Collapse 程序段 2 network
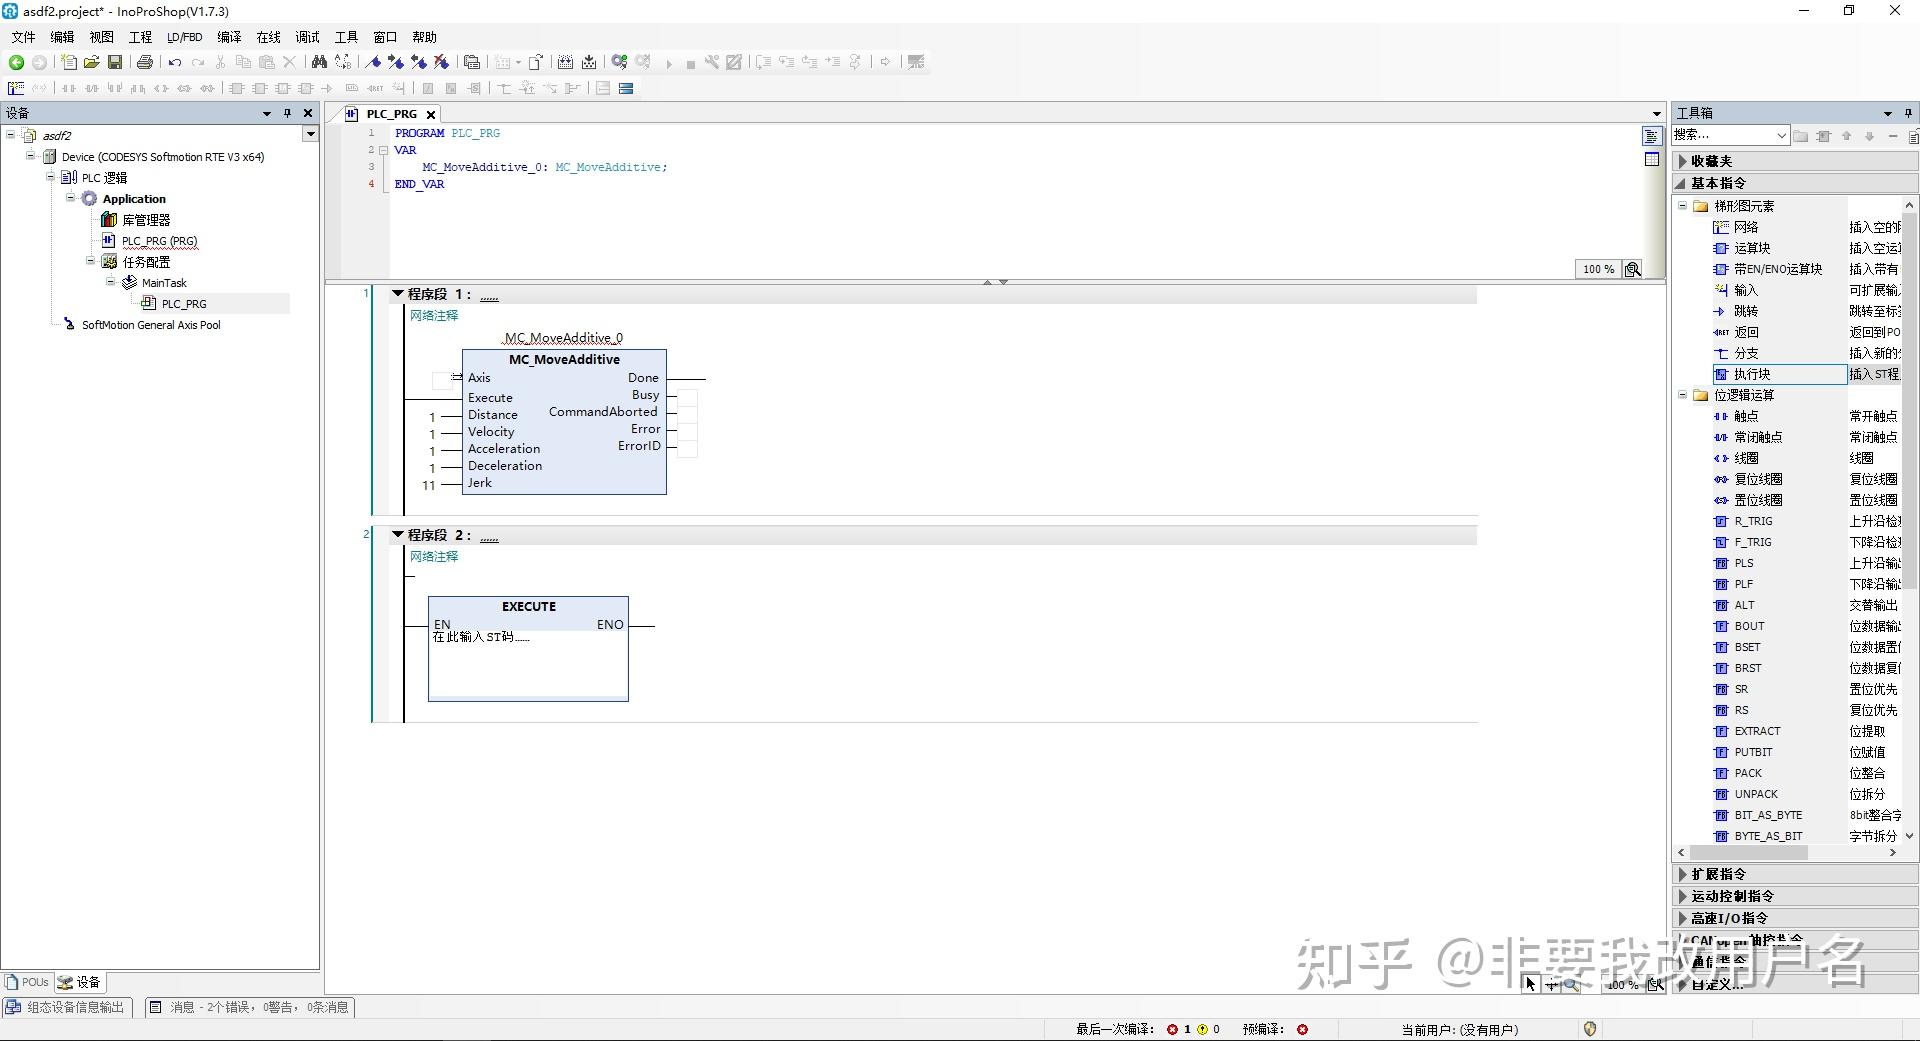This screenshot has width=1920, height=1041. (398, 535)
